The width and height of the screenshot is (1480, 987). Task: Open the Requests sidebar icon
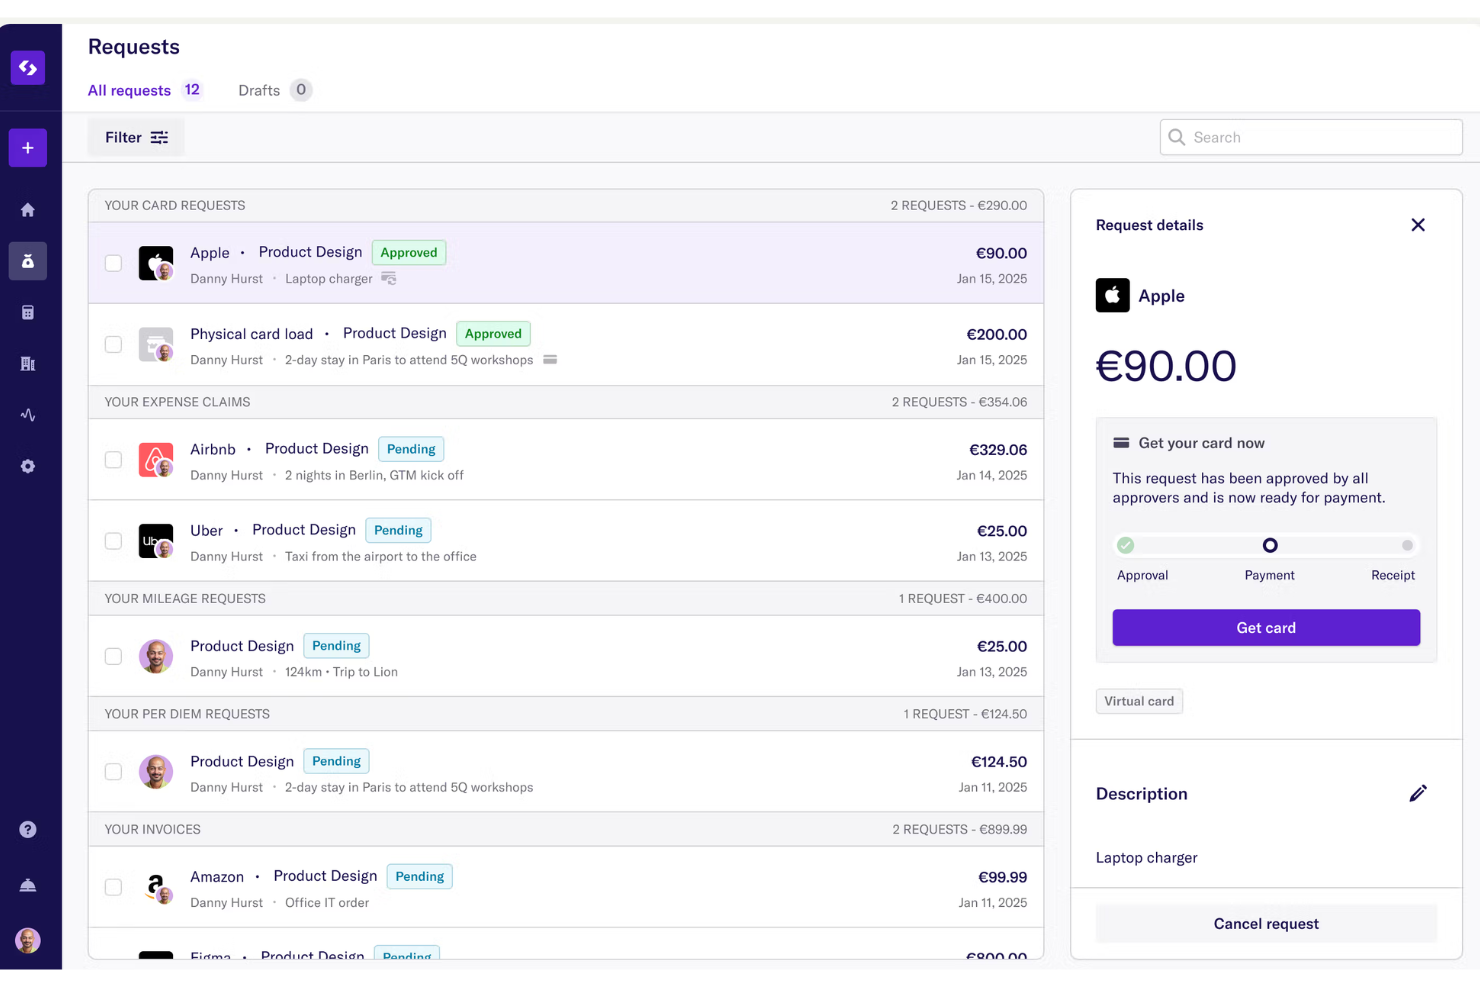(x=28, y=261)
